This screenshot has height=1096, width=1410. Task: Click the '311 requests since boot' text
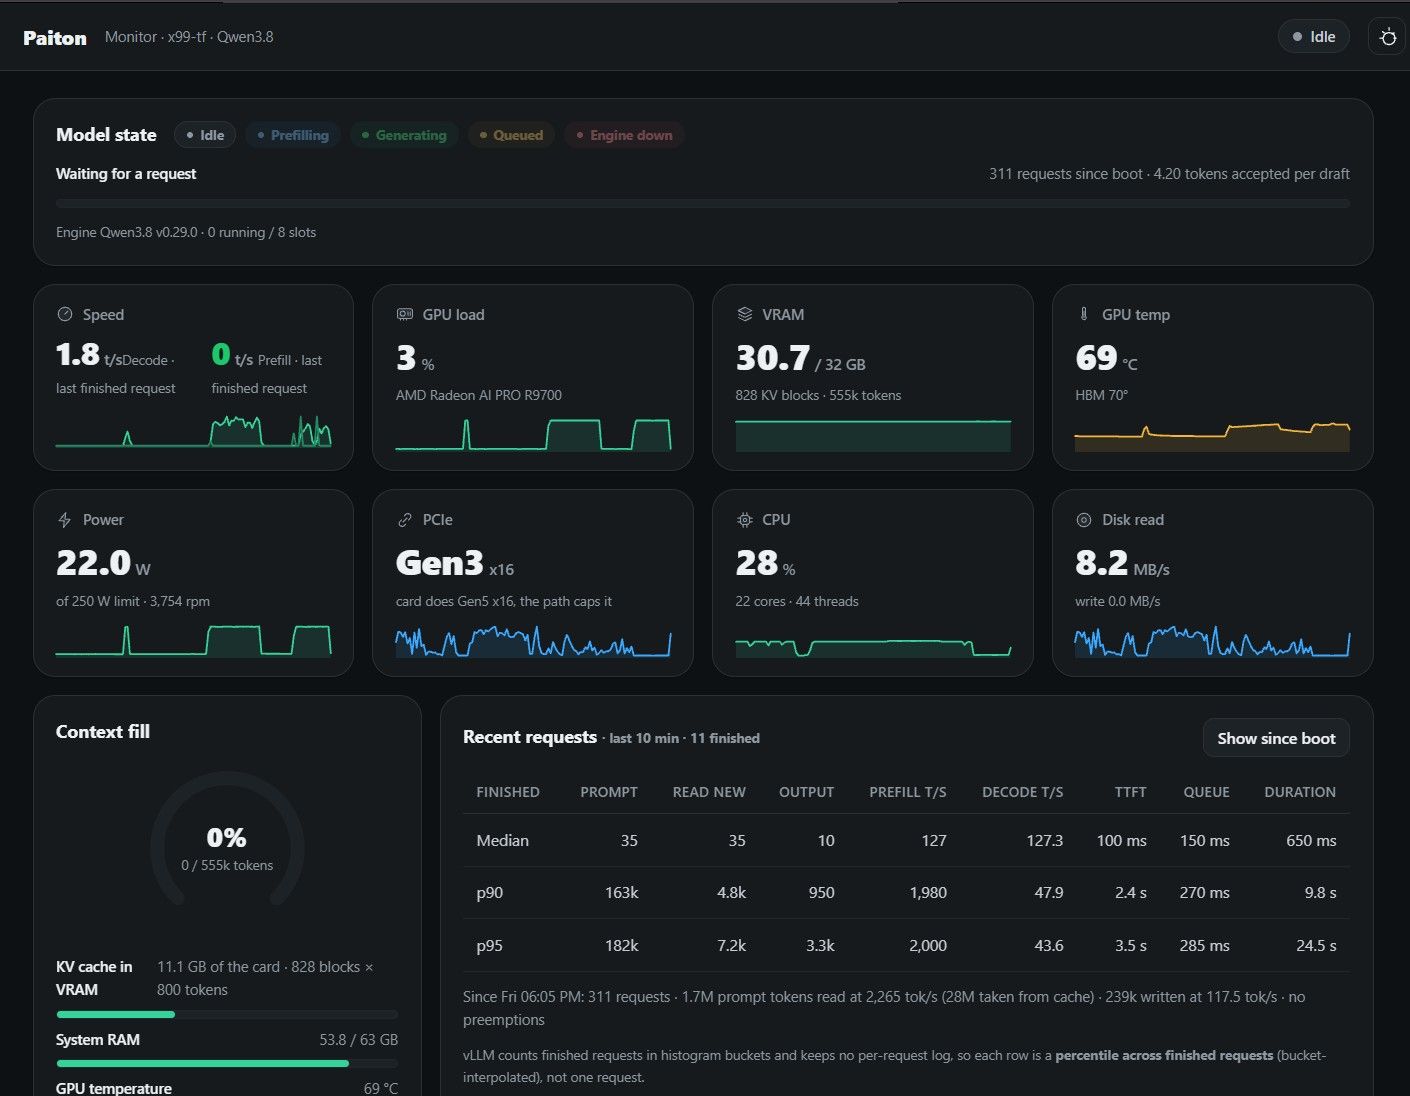(x=1065, y=174)
